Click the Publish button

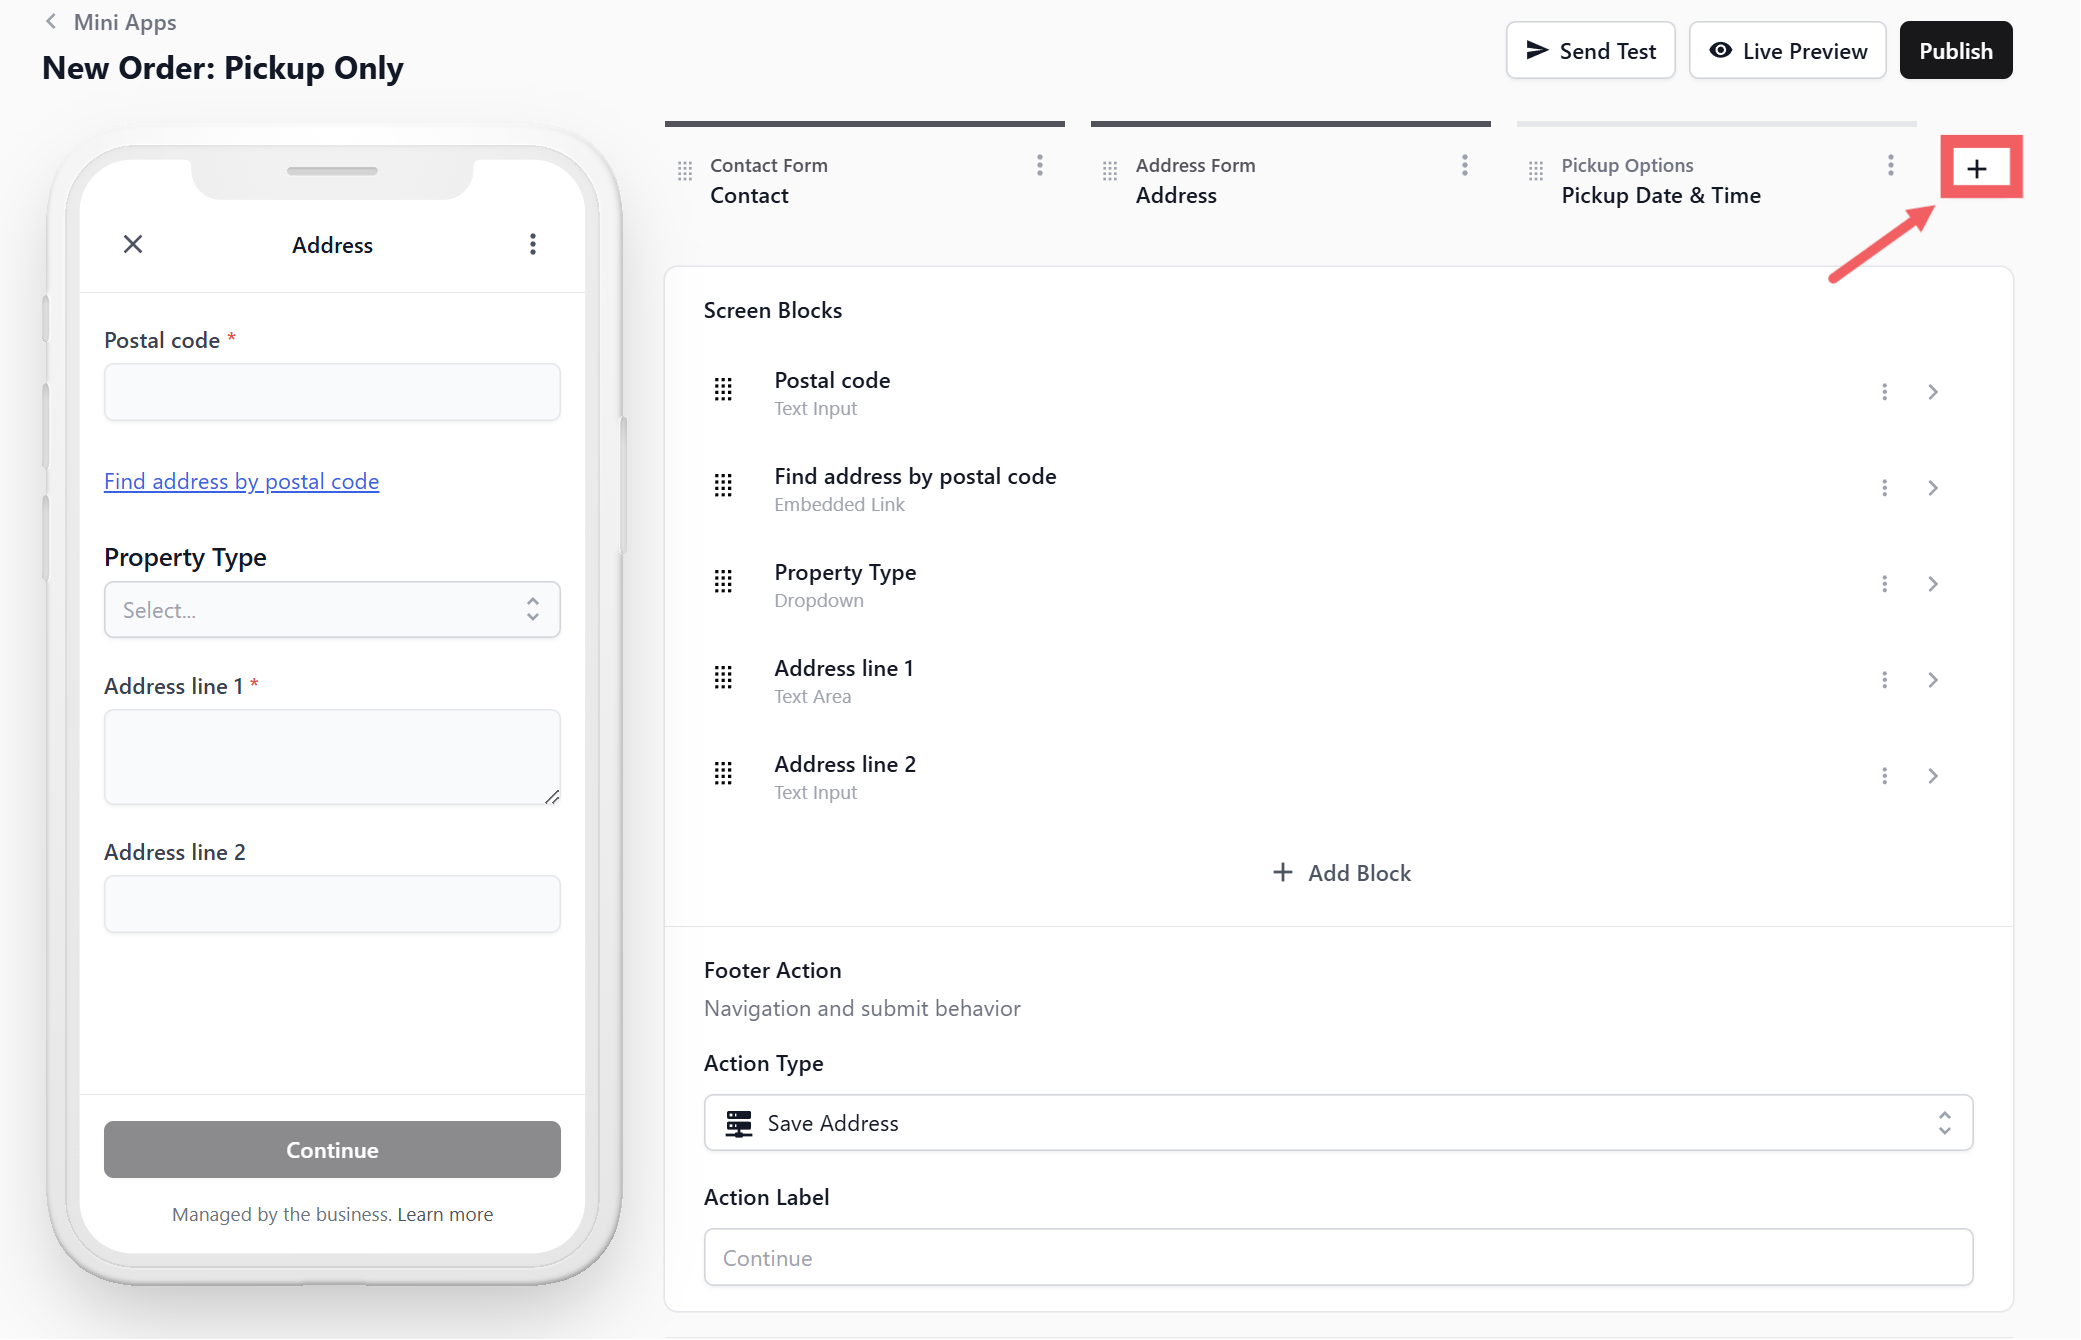[x=1955, y=51]
